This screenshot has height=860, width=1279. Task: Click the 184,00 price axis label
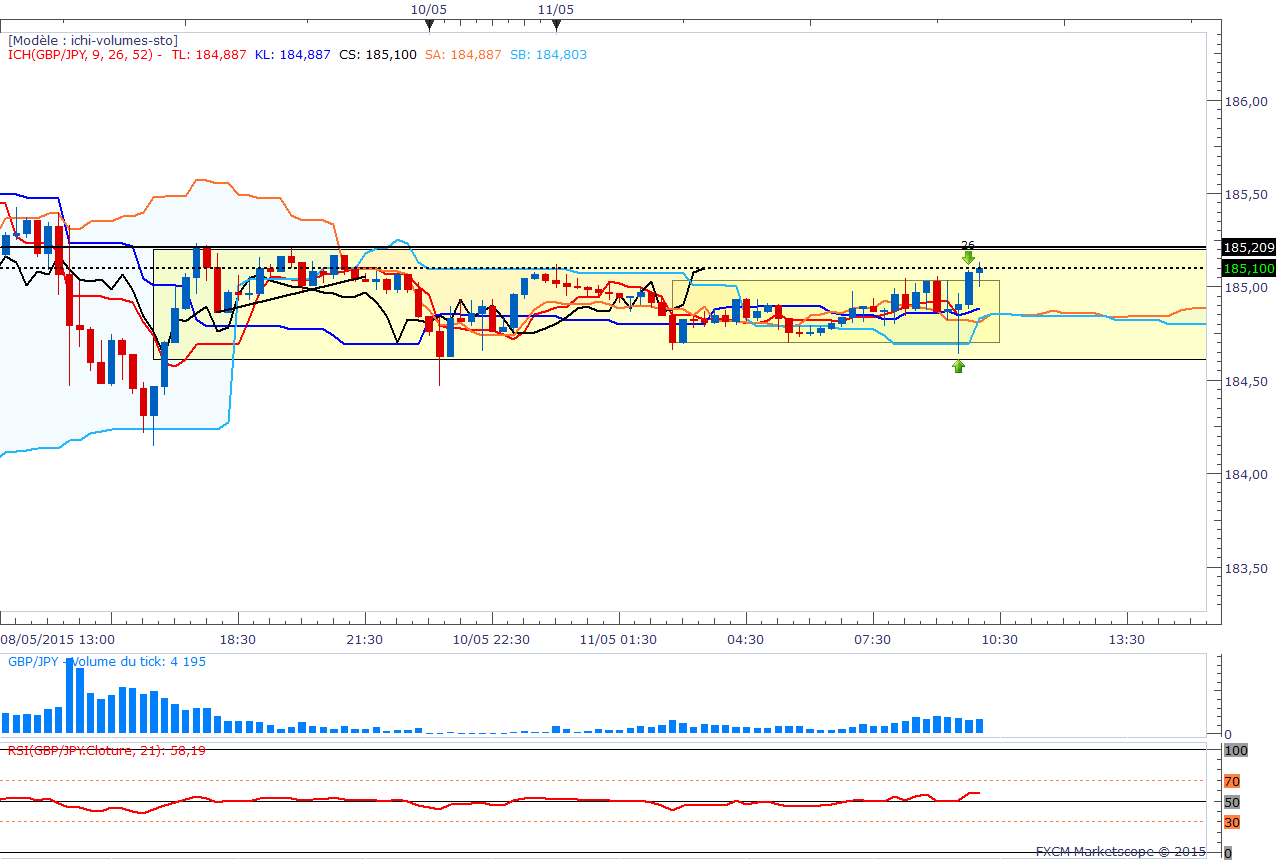(x=1246, y=474)
